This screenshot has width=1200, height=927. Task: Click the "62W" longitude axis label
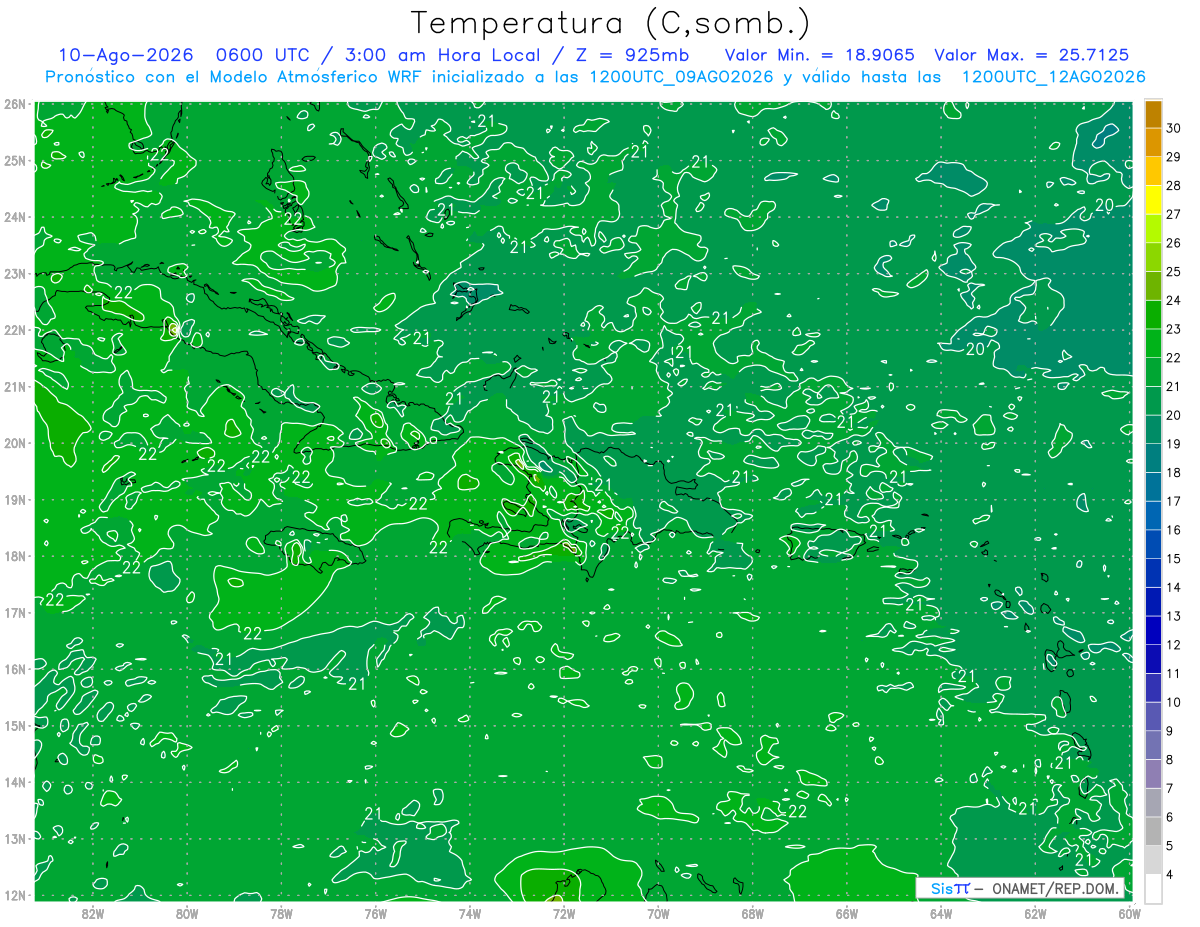point(1035,912)
